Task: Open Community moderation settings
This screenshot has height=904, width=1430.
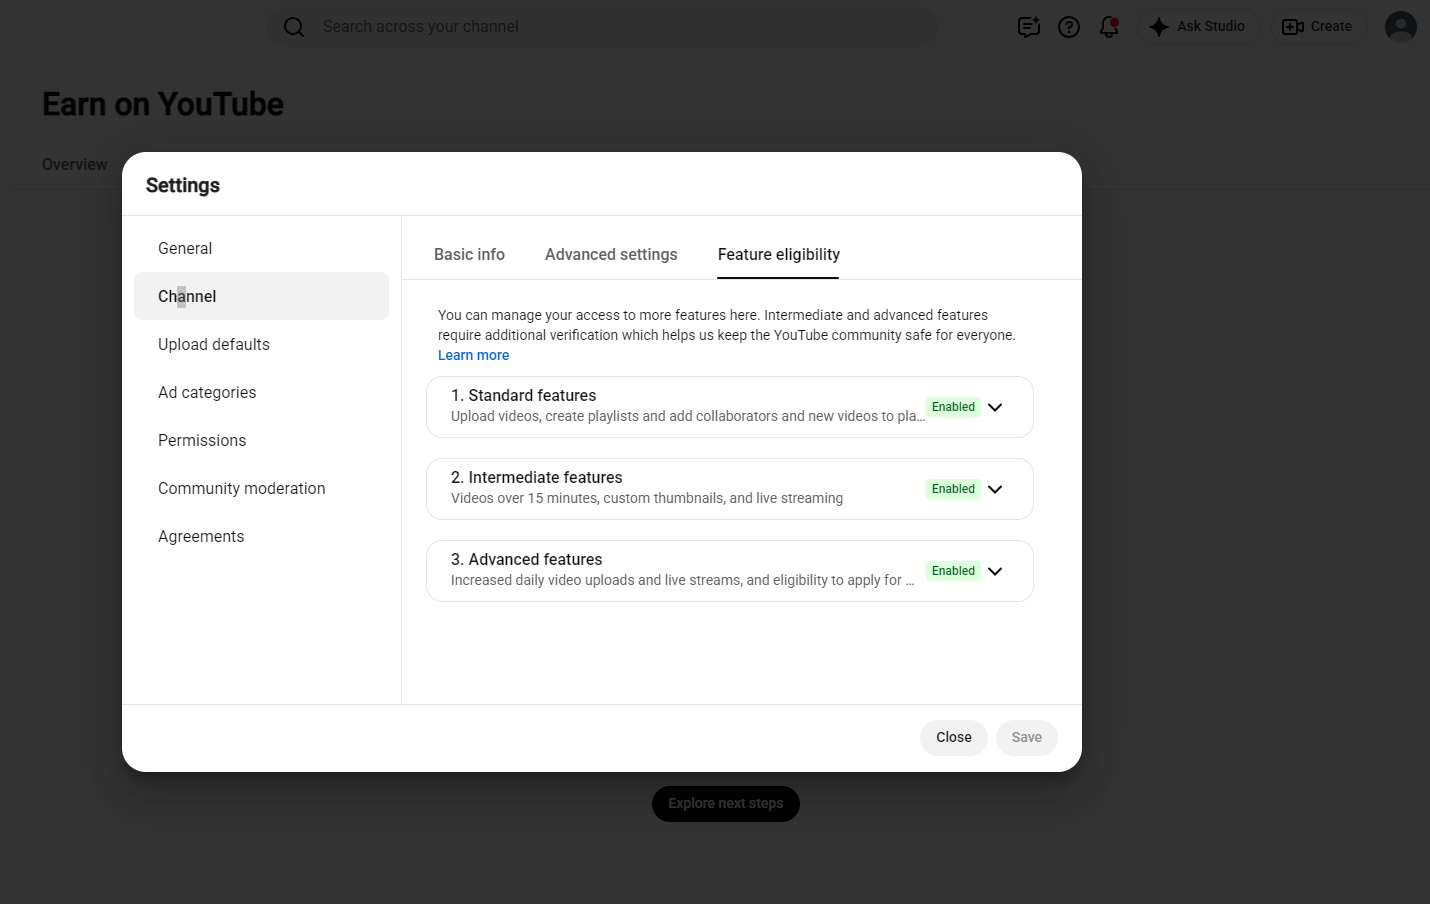Action: [x=261, y=488]
